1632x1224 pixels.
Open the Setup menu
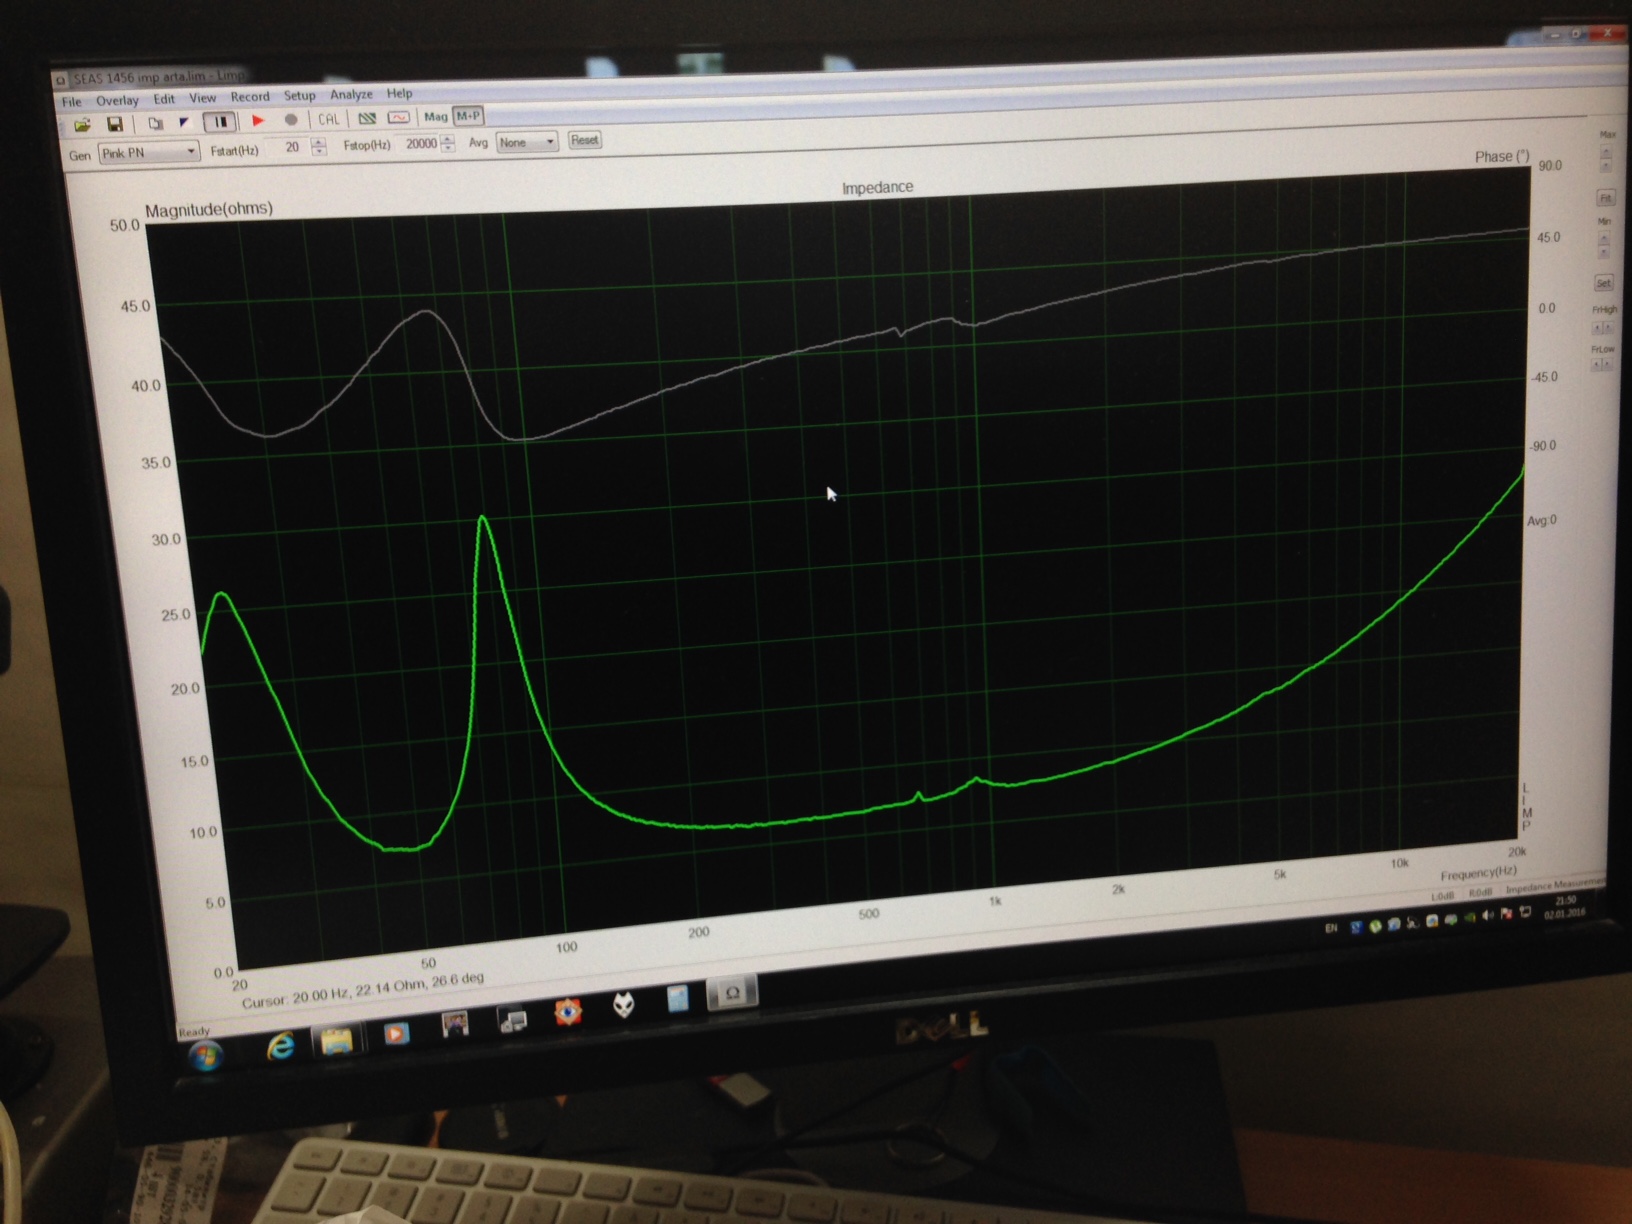click(x=299, y=96)
